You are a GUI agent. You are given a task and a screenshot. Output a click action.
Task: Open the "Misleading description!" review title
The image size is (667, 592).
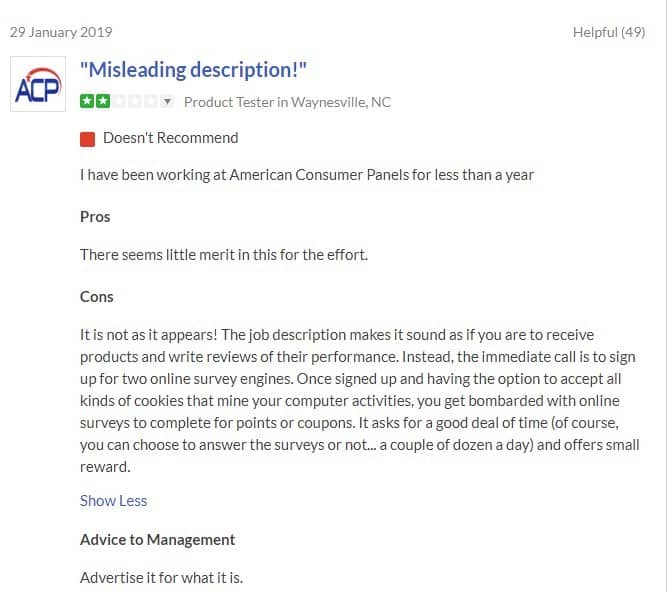coord(193,70)
